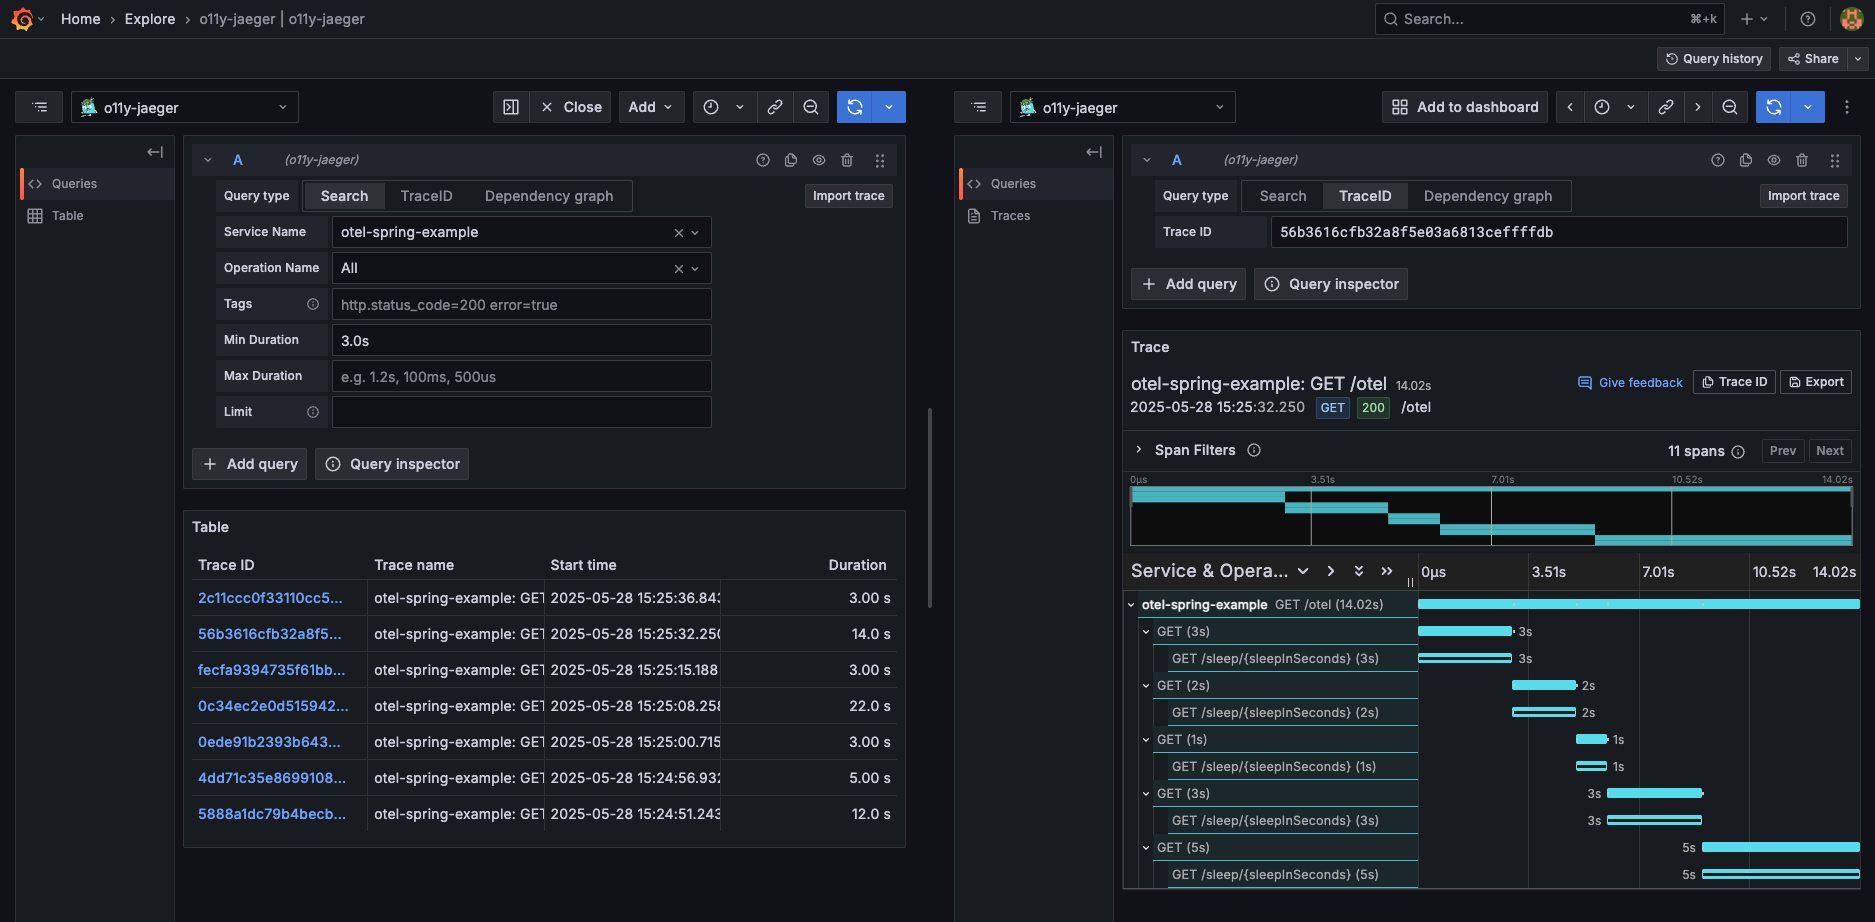Open right pane content outline icon

979,107
